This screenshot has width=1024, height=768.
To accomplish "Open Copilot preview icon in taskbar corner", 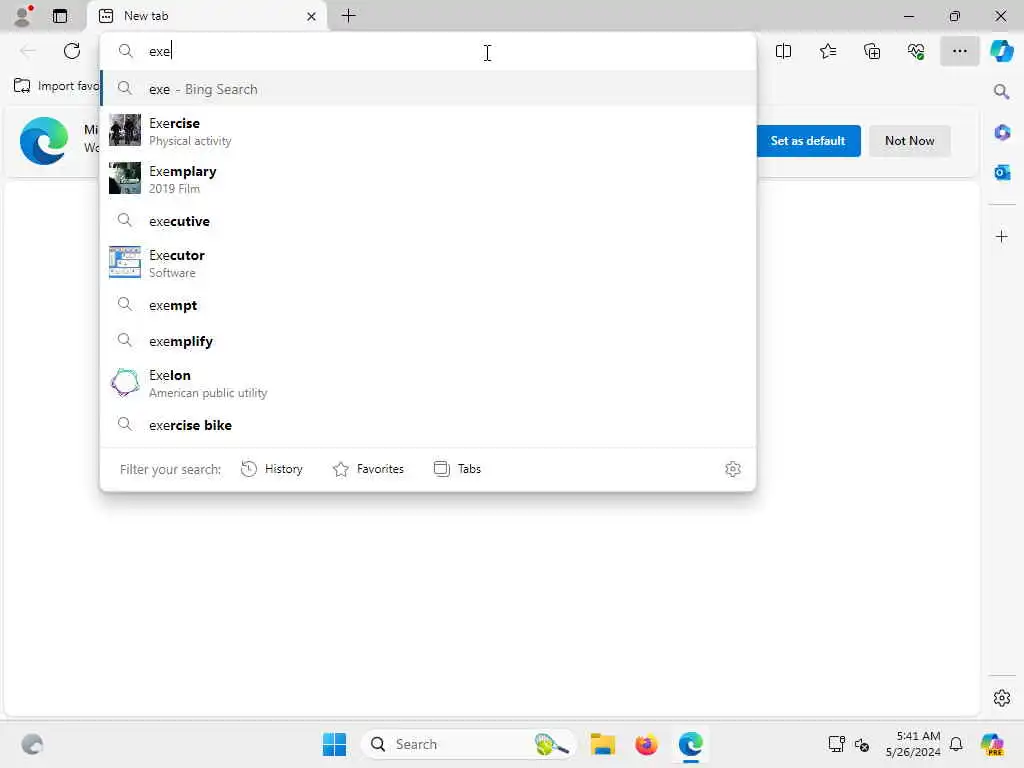I will point(992,744).
